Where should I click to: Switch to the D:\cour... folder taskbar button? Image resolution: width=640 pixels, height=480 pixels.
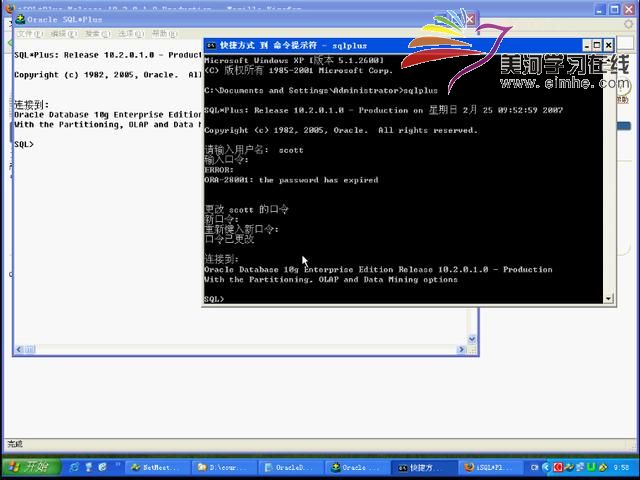click(224, 468)
